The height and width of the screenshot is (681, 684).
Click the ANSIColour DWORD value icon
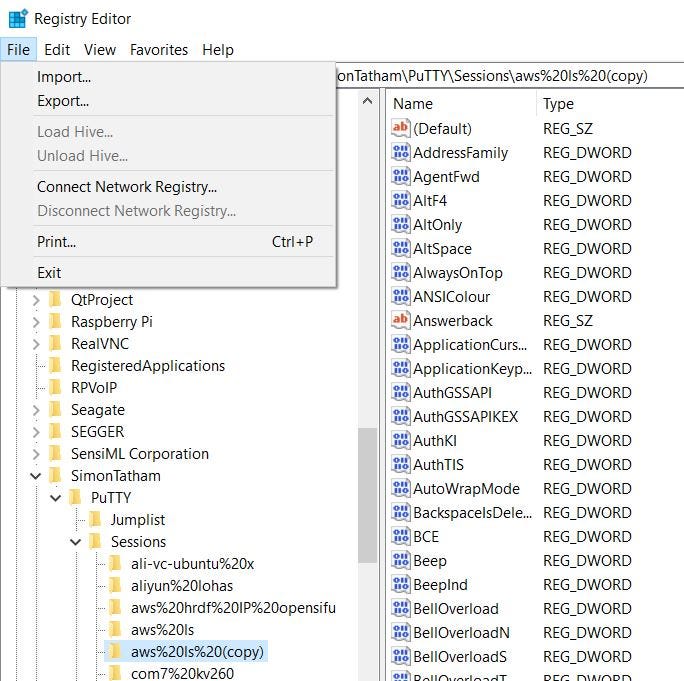click(x=400, y=296)
